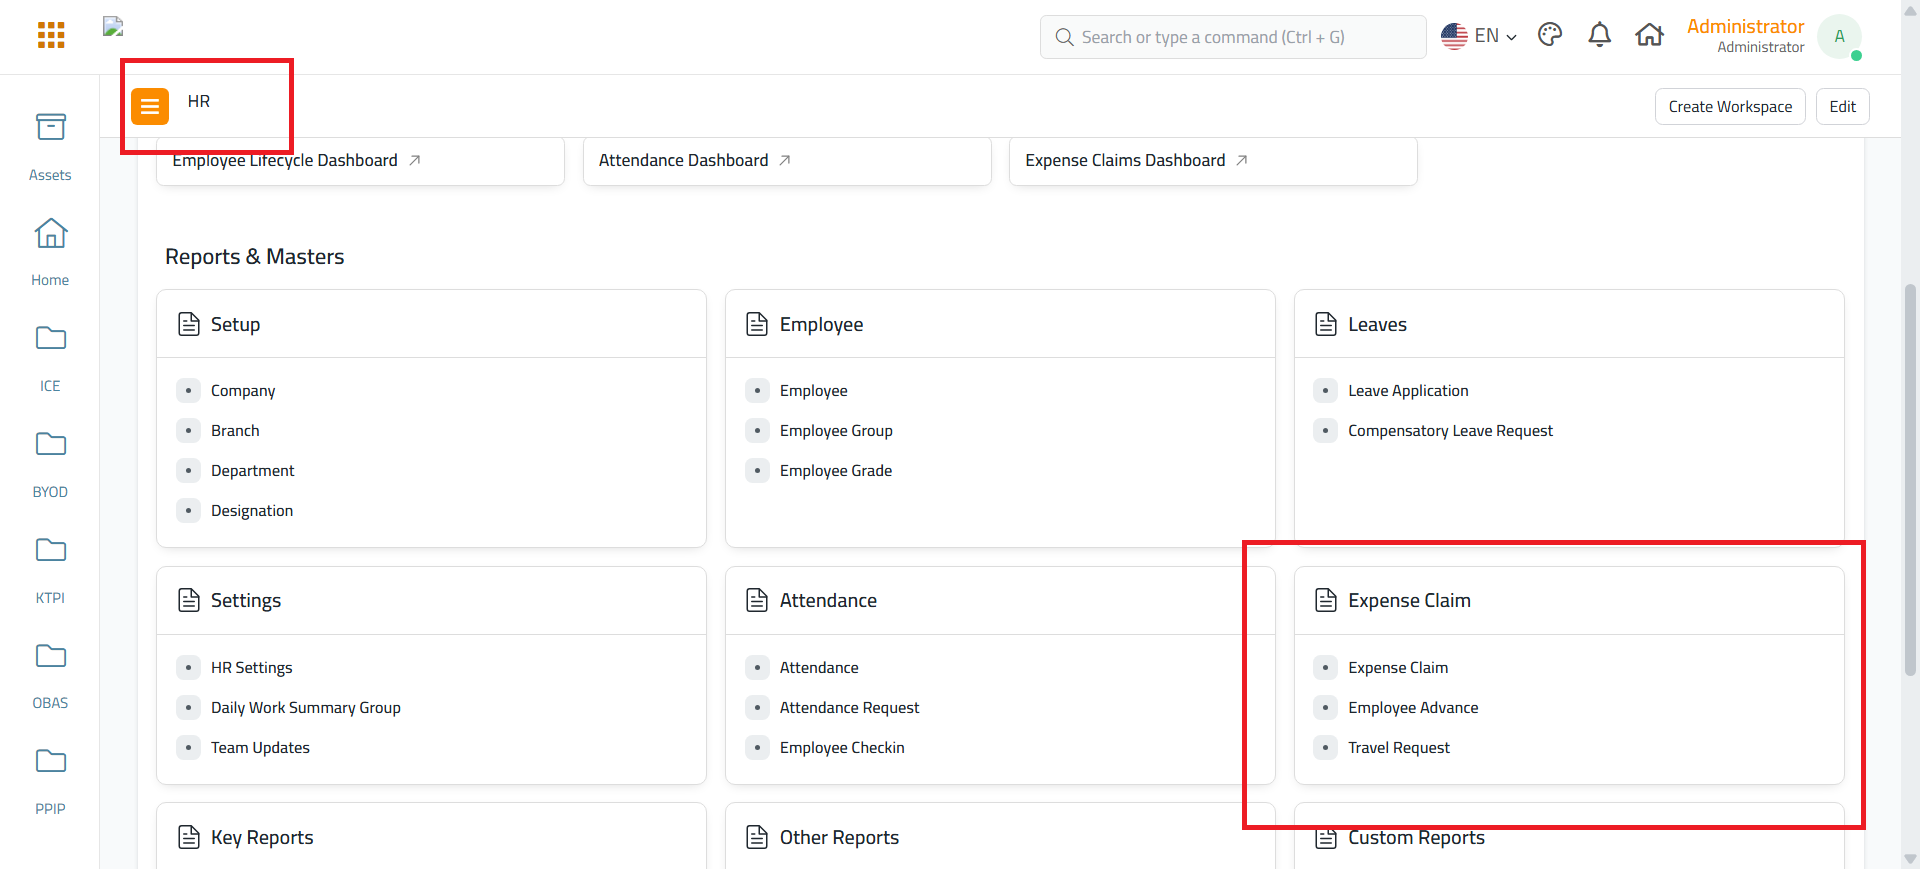
Task: Open Employee Advance
Action: (x=1413, y=708)
